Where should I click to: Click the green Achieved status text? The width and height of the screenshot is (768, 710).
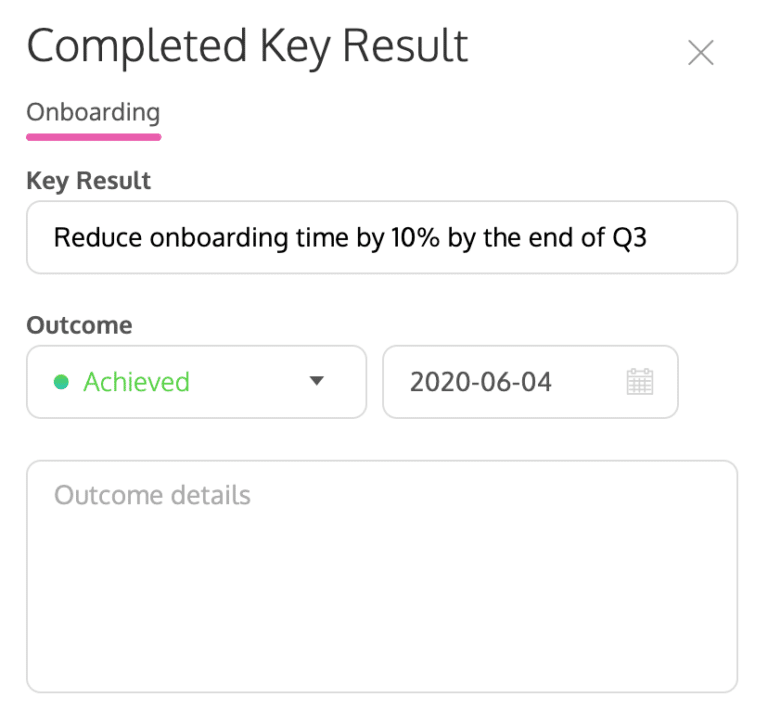[136, 381]
